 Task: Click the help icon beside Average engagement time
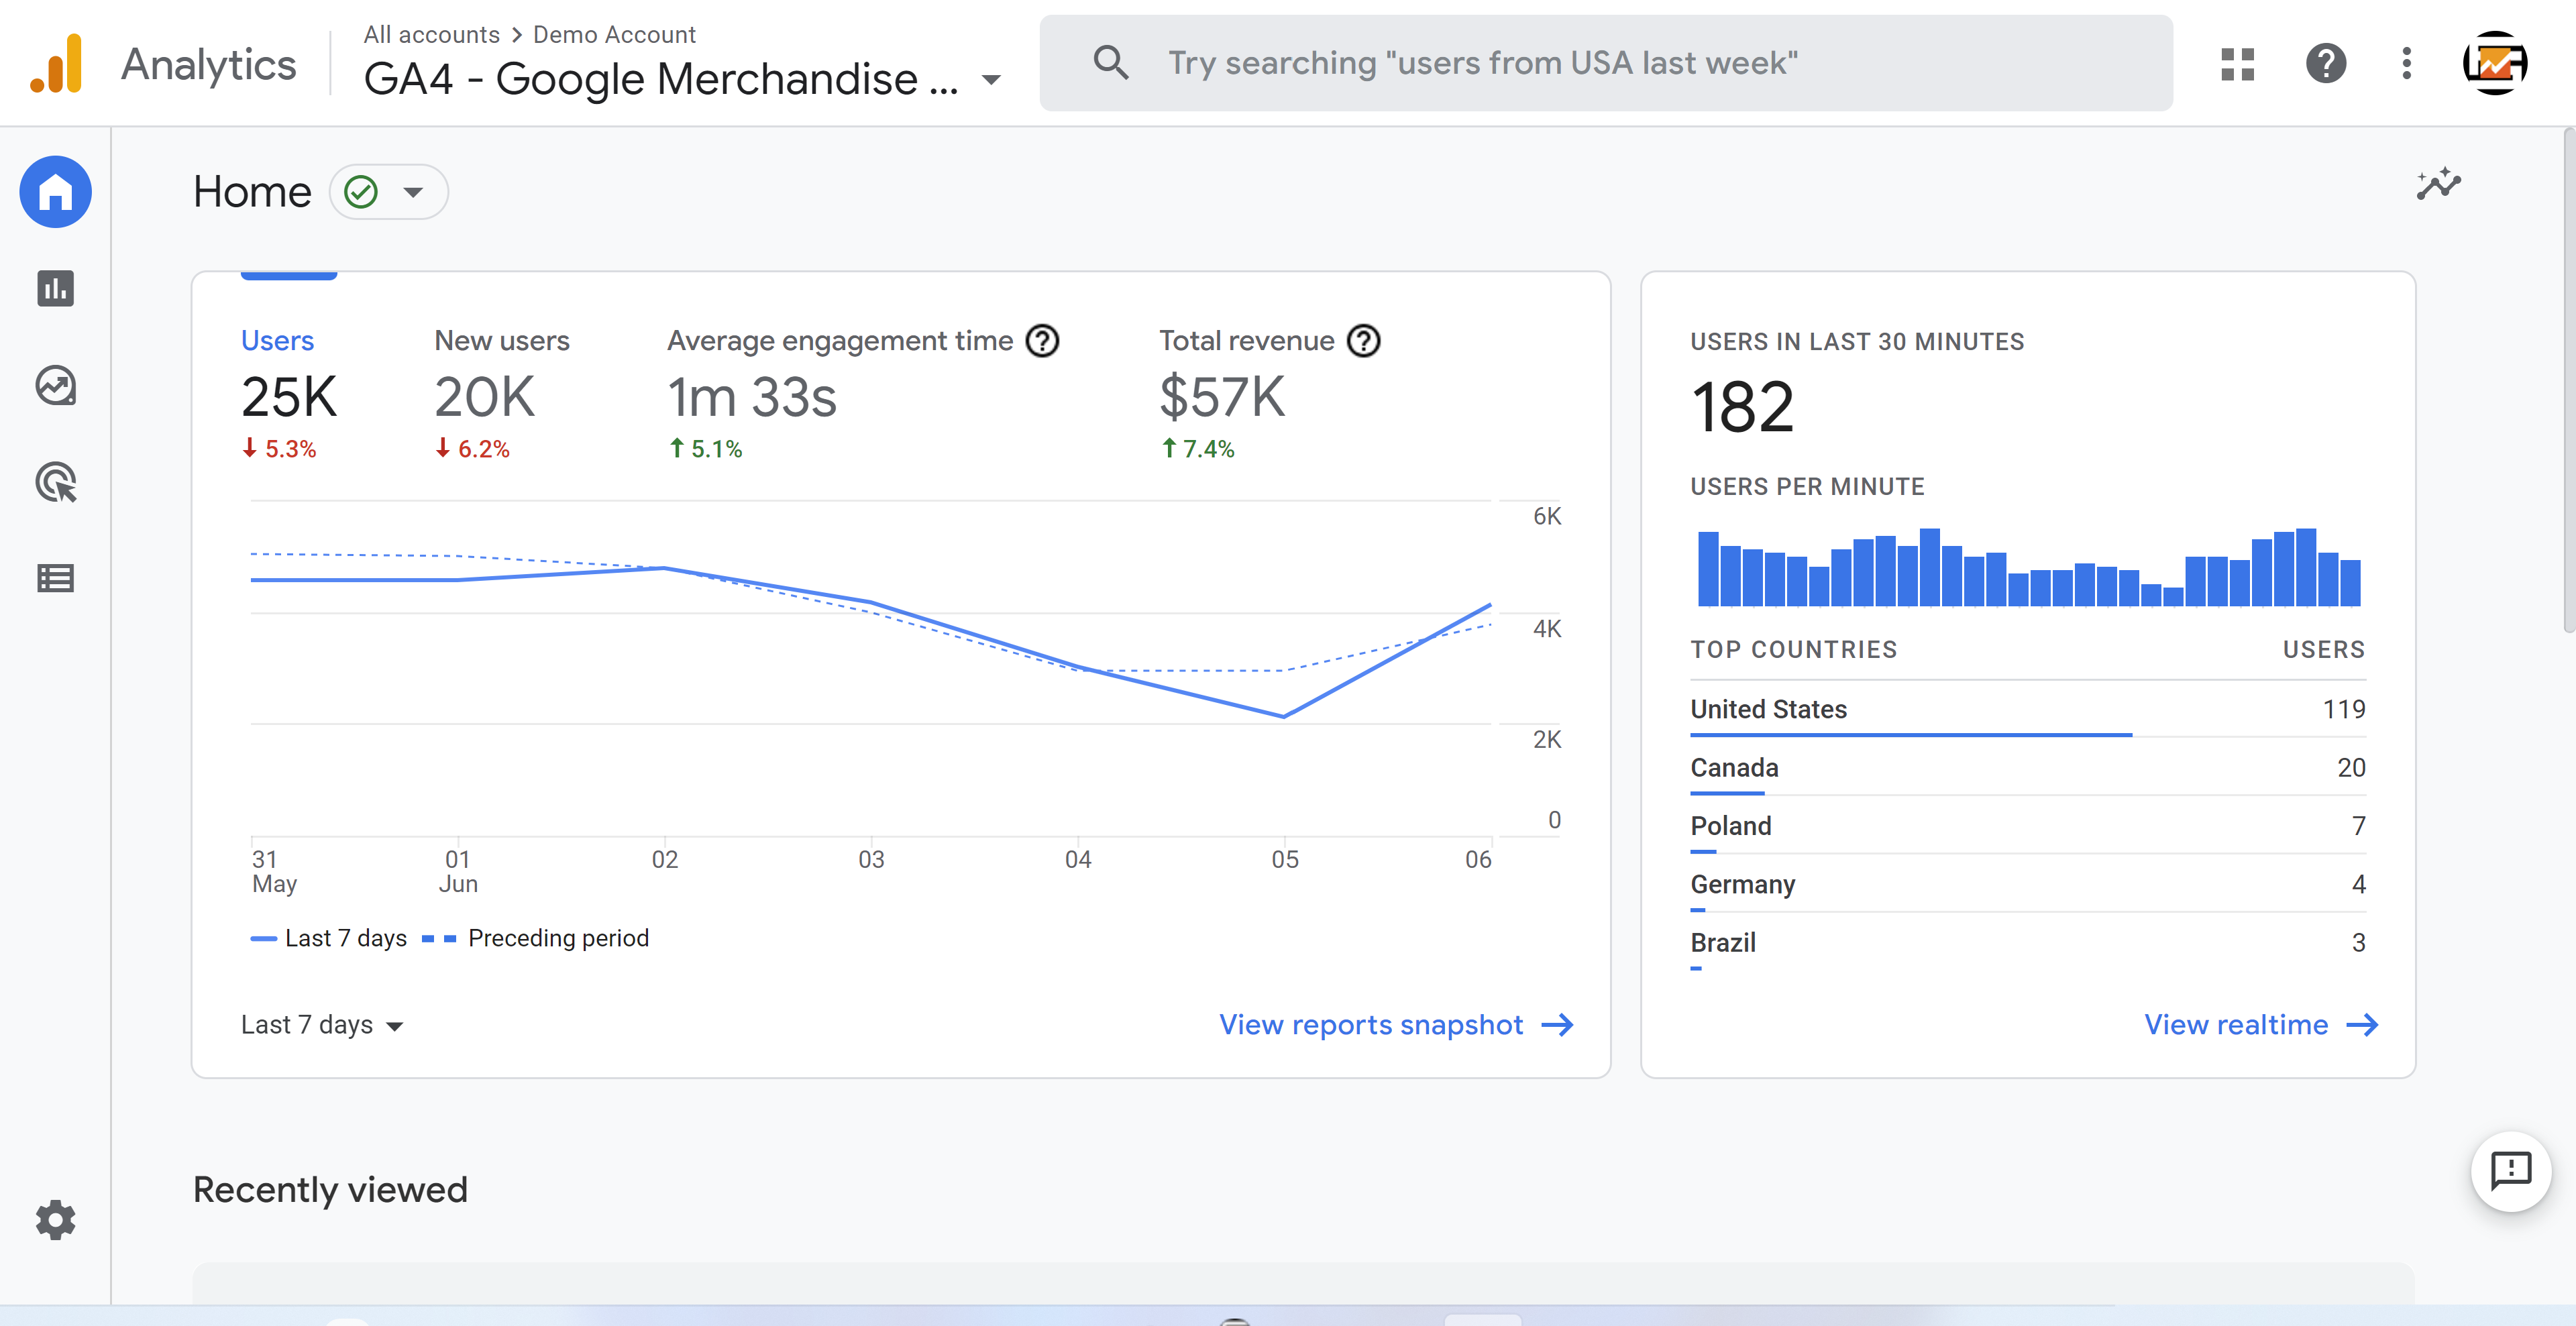[1042, 341]
